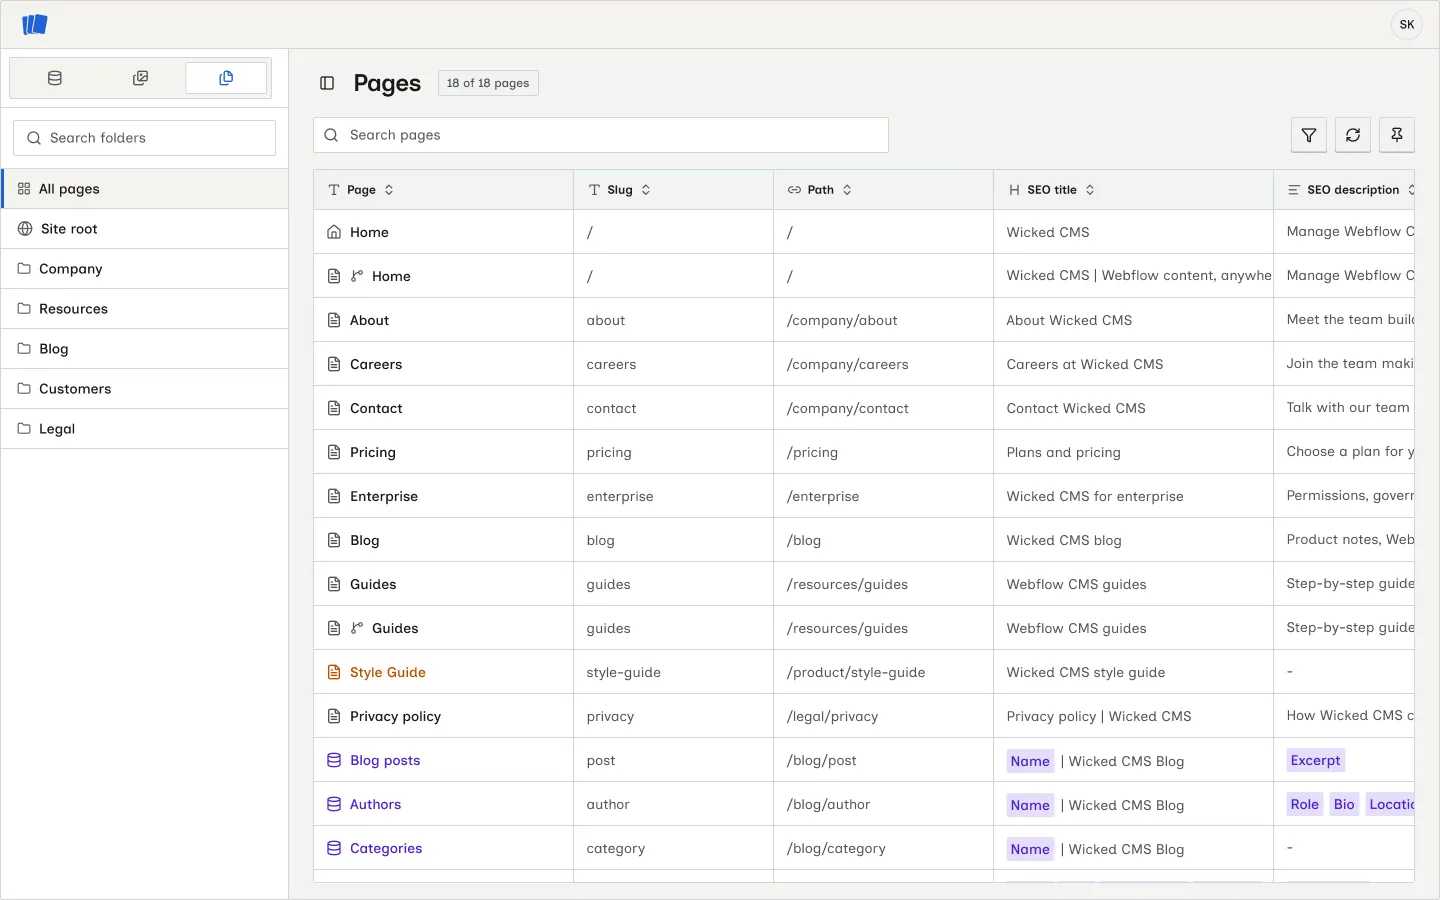Open the filter funnel button
The image size is (1440, 900).
[x=1309, y=135]
